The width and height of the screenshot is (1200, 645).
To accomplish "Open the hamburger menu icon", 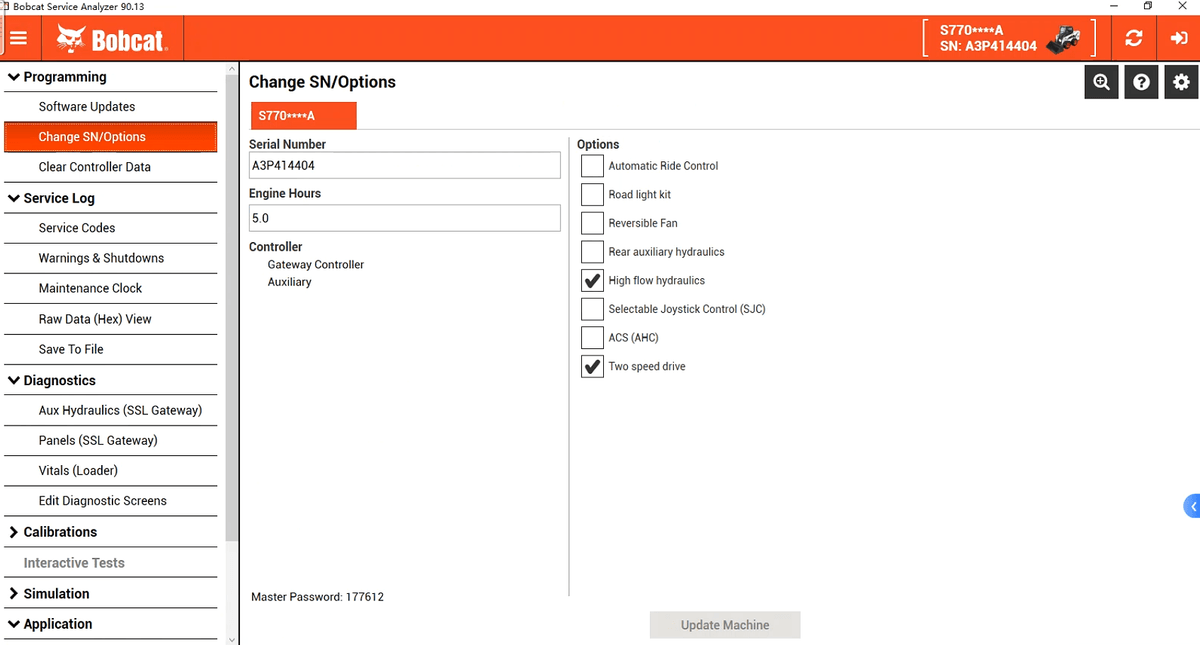I will click(x=18, y=38).
